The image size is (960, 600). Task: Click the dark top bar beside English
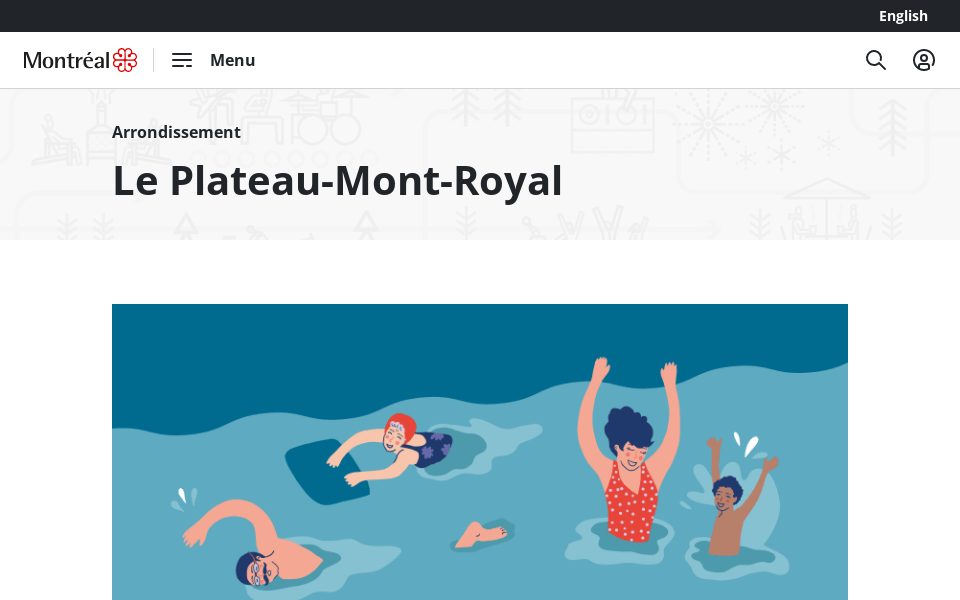point(429,16)
